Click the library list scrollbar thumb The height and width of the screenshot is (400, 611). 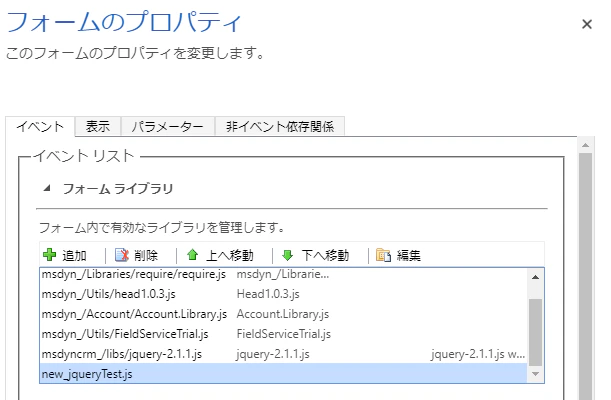pos(535,332)
